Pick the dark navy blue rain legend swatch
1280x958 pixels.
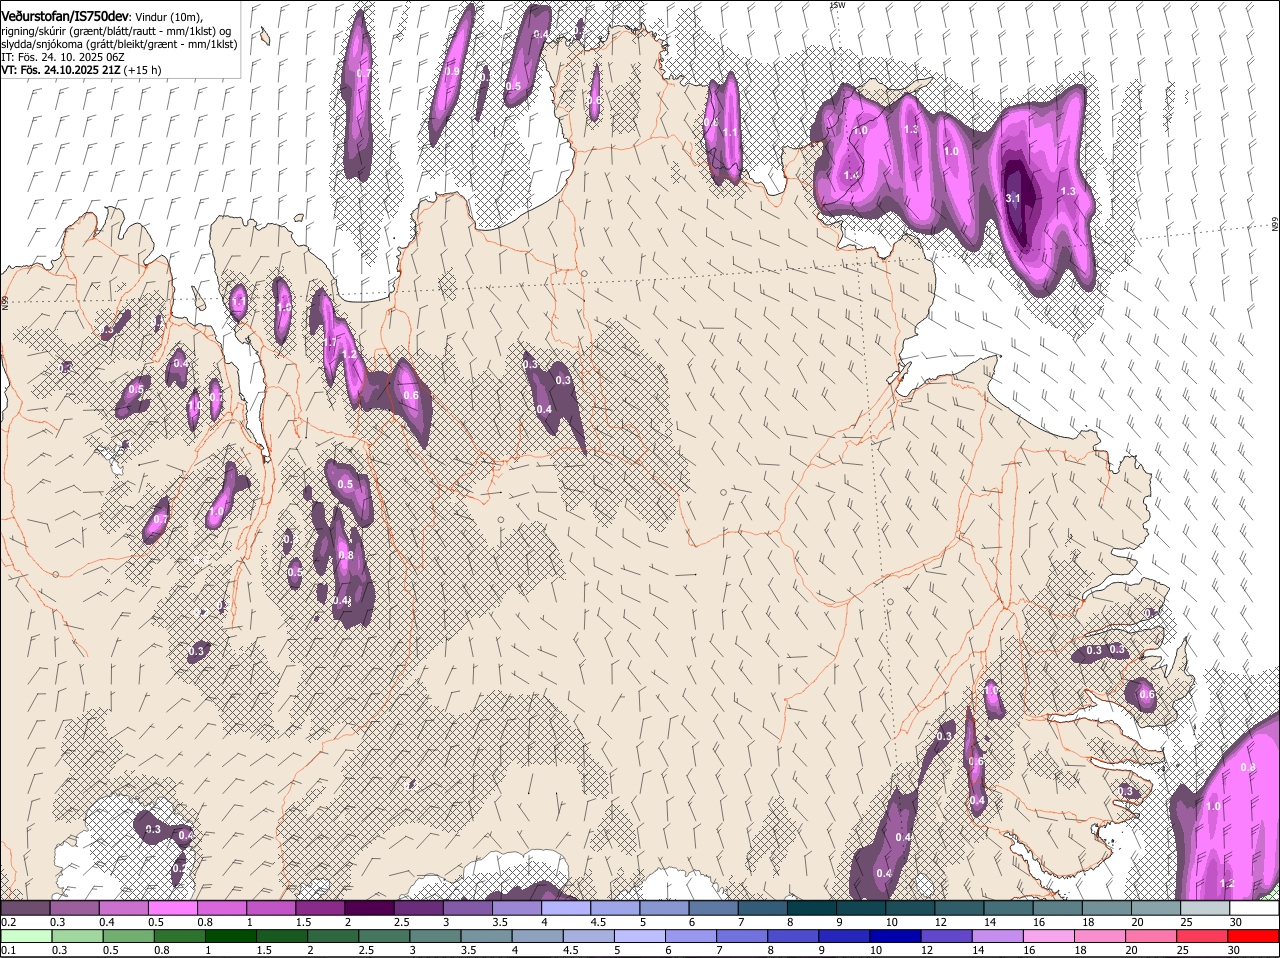[x=896, y=936]
